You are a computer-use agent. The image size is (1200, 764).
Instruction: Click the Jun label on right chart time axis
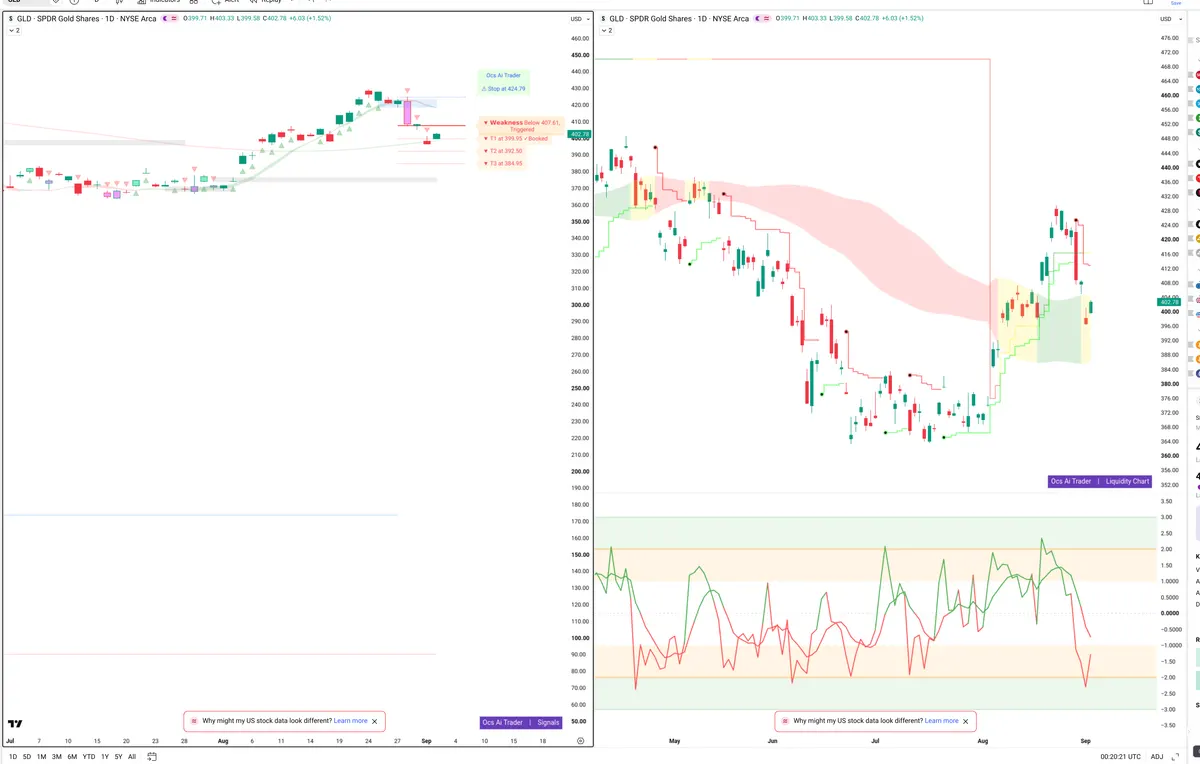click(772, 741)
